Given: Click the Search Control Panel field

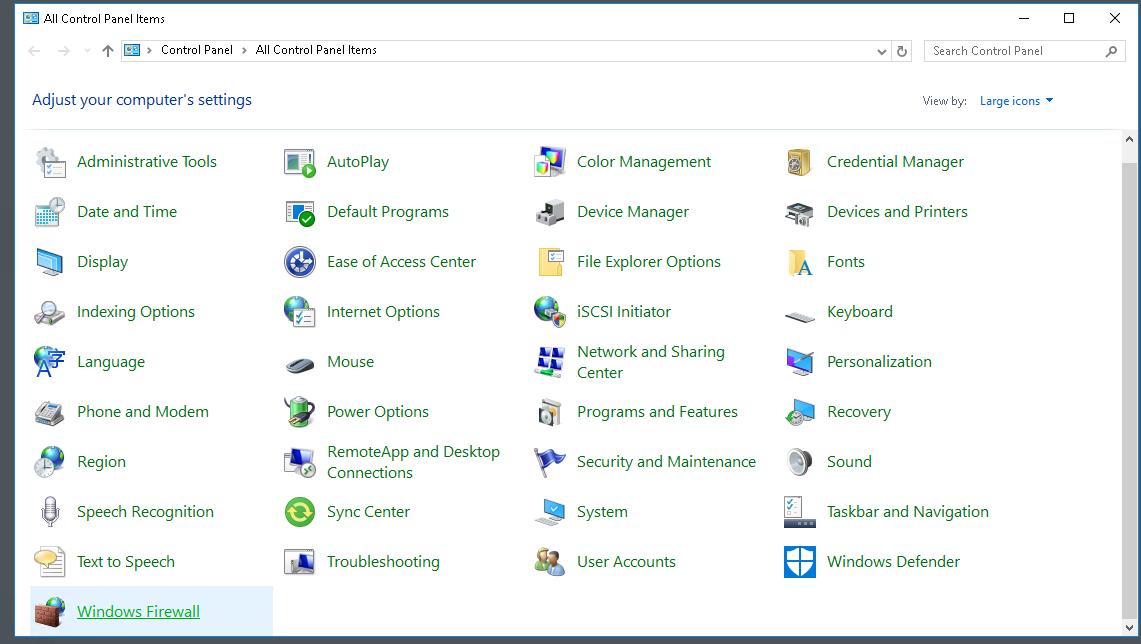Looking at the screenshot, I should [1024, 51].
